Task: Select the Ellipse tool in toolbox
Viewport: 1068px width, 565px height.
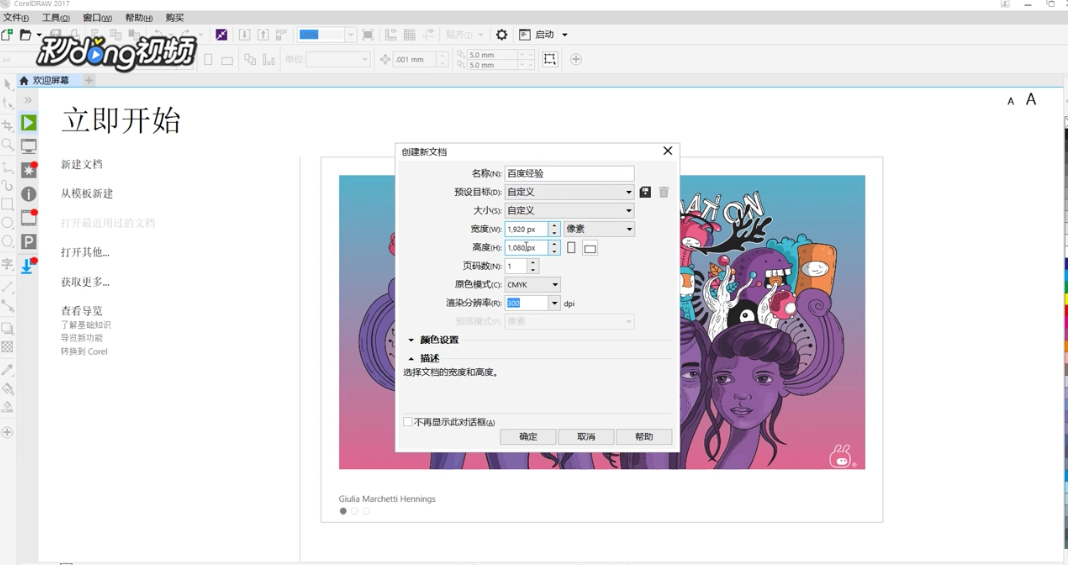Action: (7, 223)
